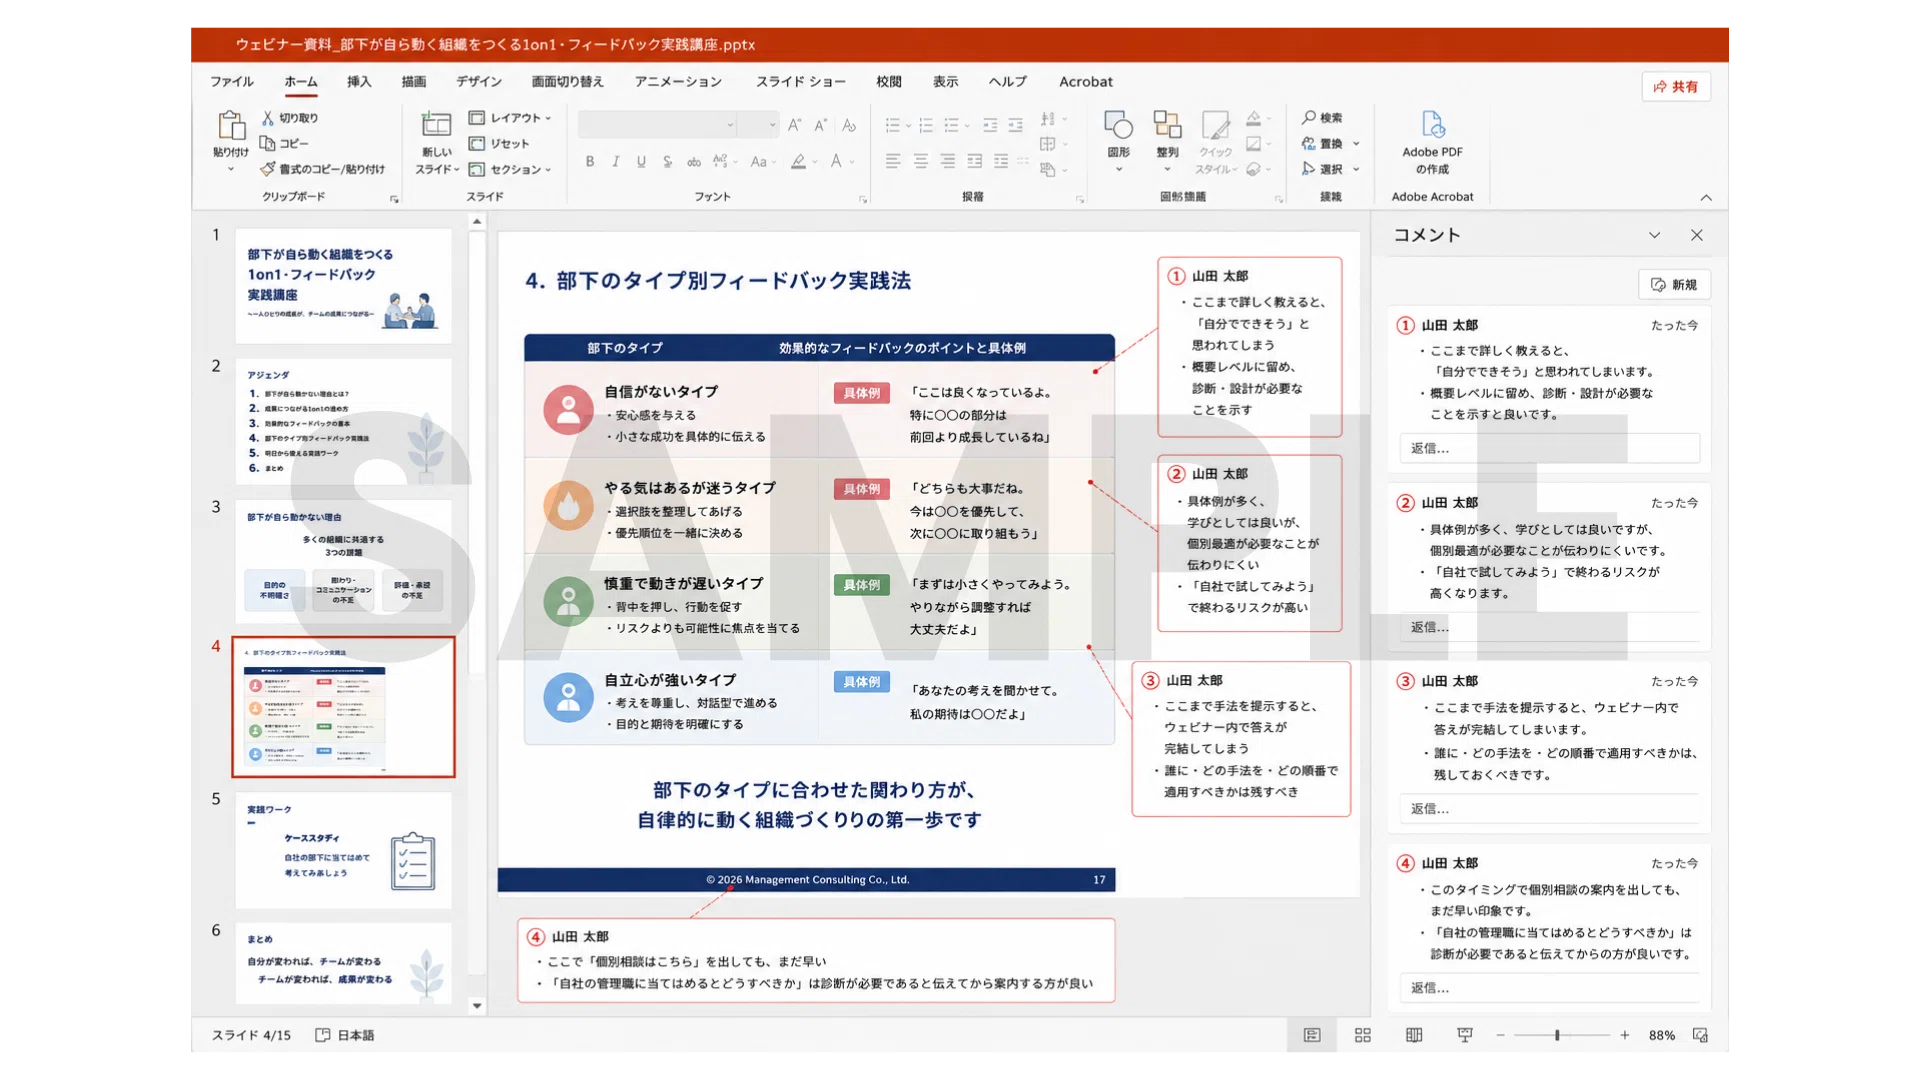Image resolution: width=1920 pixels, height=1080 pixels.
Task: Click the Format Painter (書式のコピー/貼り付け) icon
Action: pos(267,169)
